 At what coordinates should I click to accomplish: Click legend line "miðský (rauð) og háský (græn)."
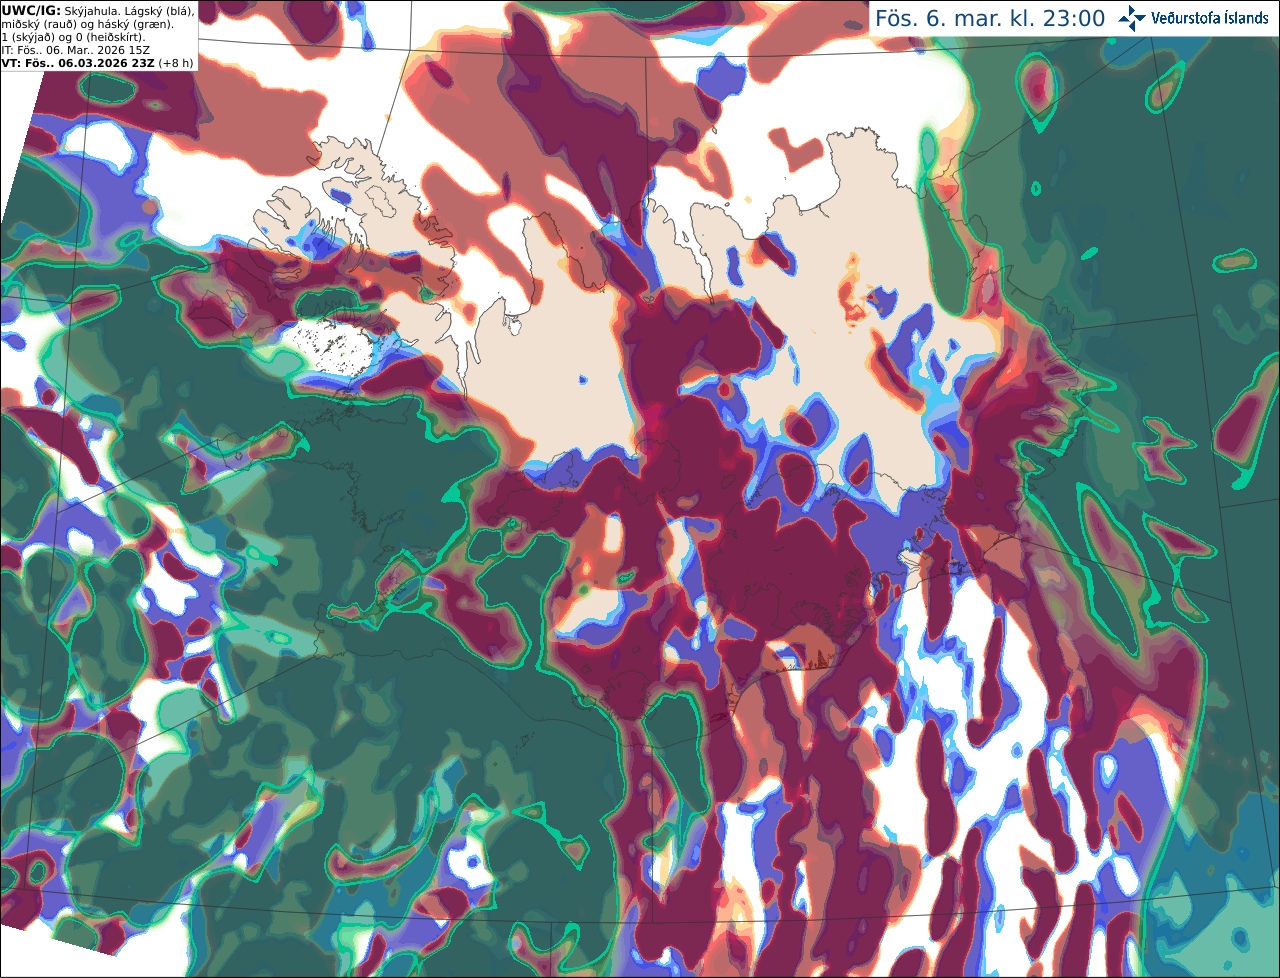coord(87,24)
